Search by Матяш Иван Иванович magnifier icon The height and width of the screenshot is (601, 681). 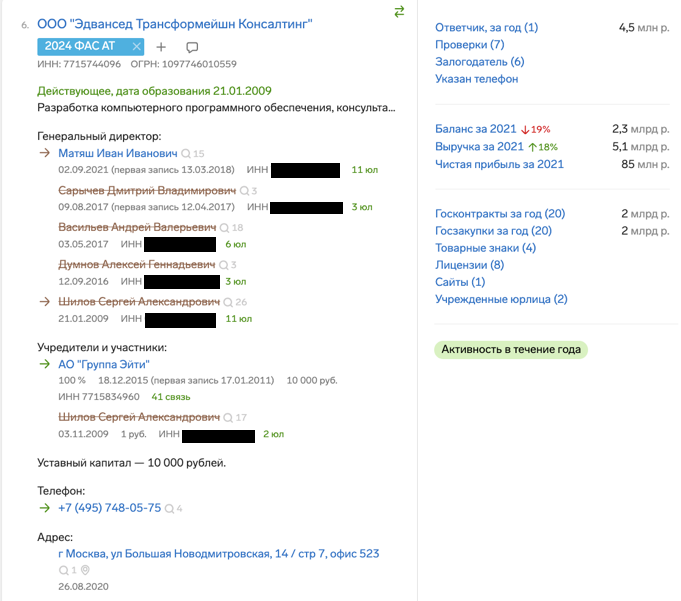185,154
